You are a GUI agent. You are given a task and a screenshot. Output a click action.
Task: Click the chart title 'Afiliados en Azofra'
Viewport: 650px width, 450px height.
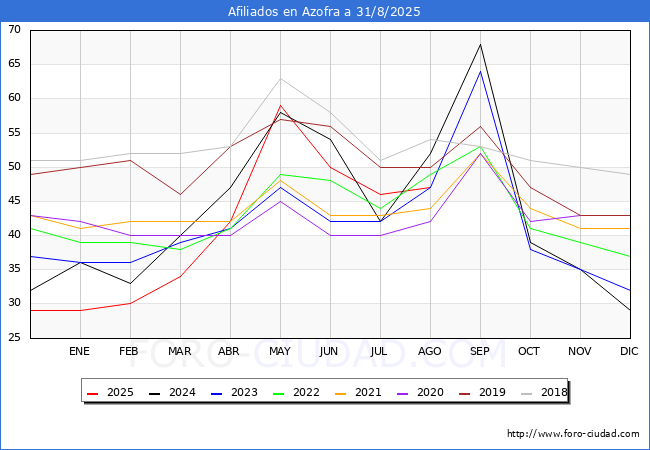click(324, 12)
